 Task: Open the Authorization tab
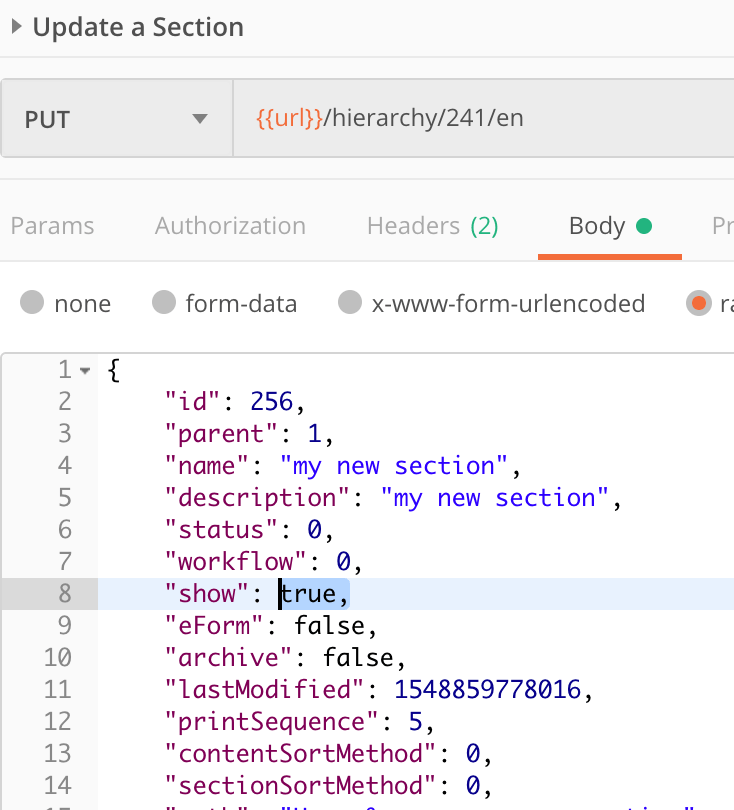coord(230,226)
